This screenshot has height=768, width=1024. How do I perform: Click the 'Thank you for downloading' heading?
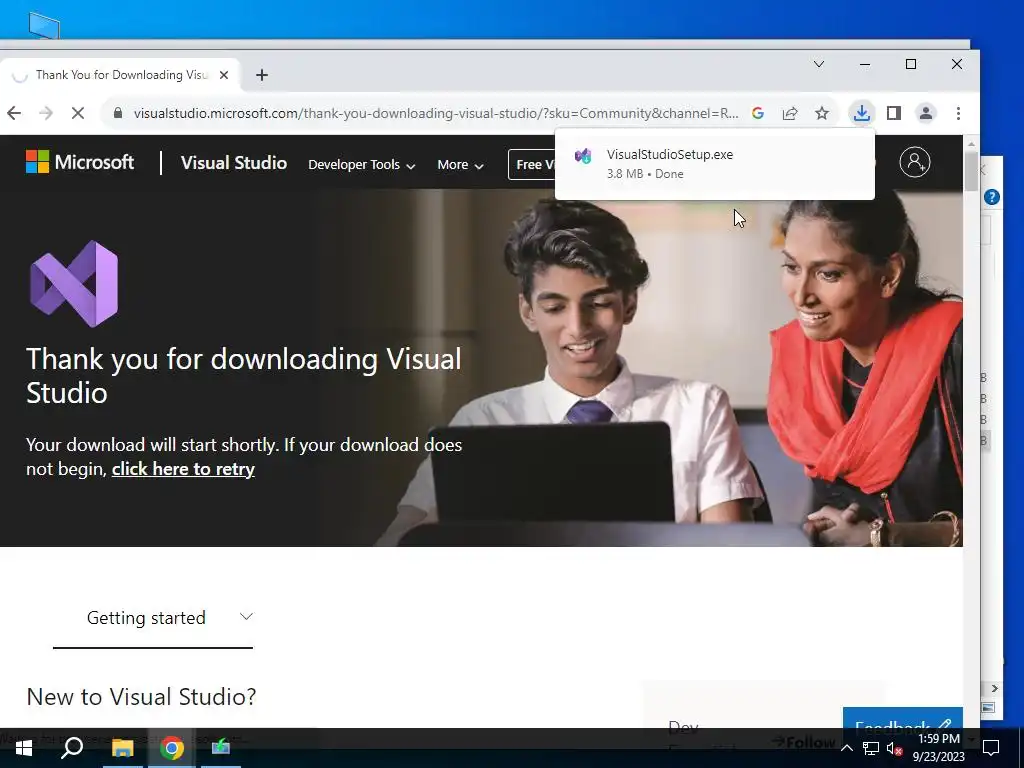point(244,376)
